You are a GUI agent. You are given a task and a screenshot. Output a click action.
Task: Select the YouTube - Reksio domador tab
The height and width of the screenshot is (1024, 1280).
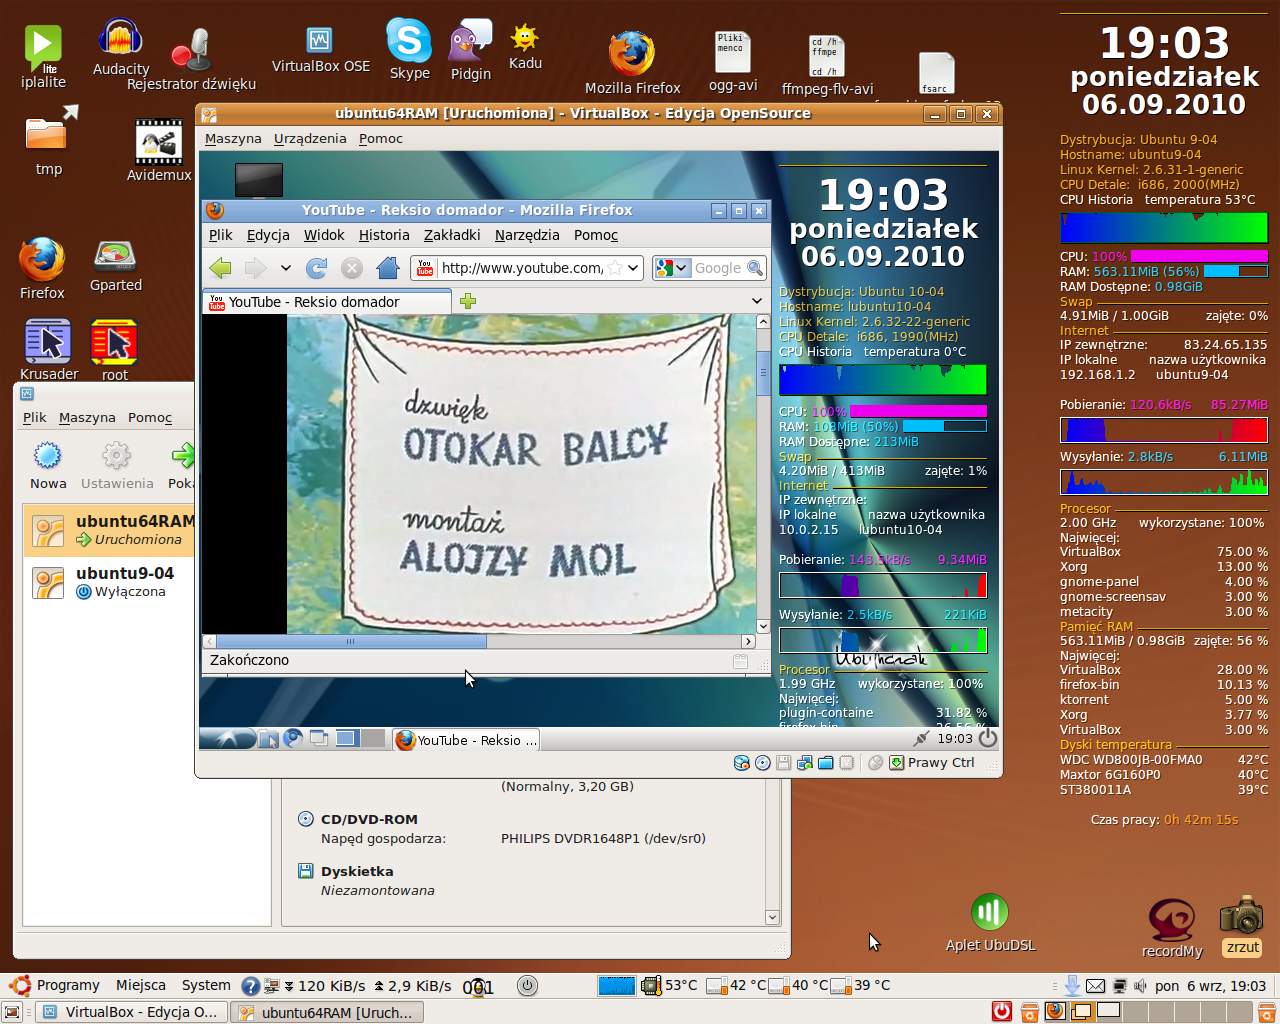tap(328, 302)
